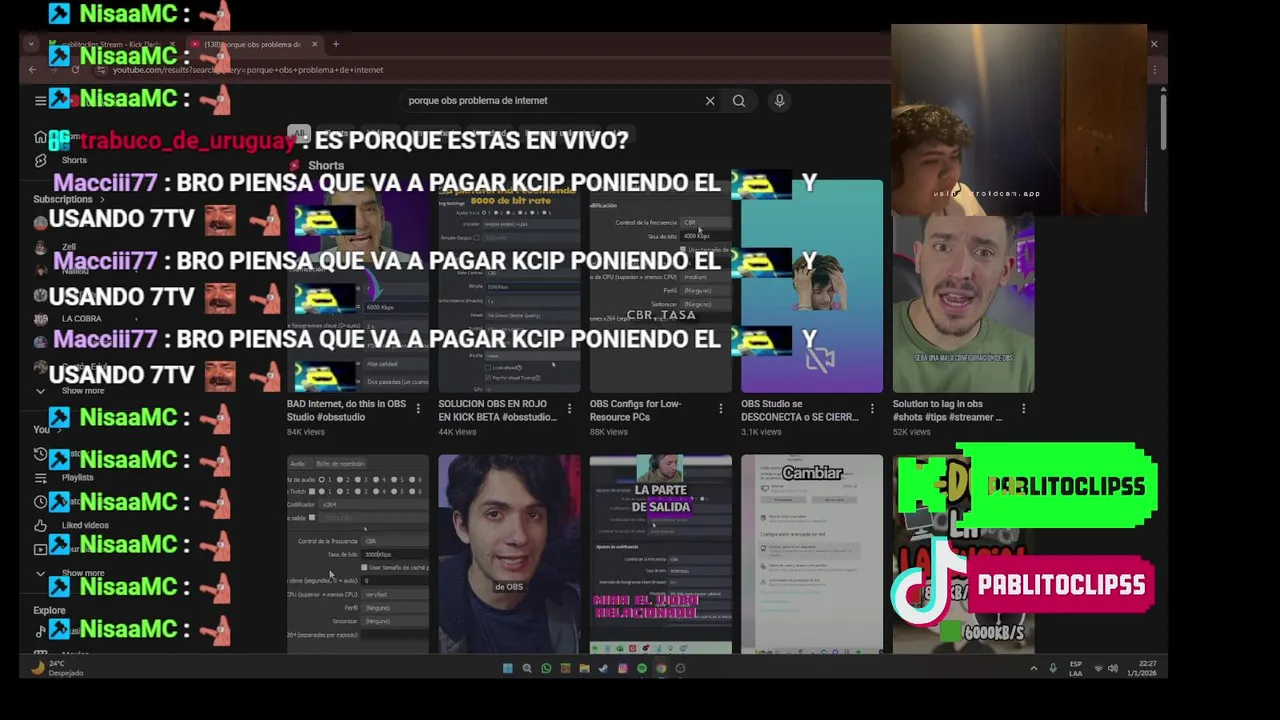Open taskbar search magnifier

527,668
